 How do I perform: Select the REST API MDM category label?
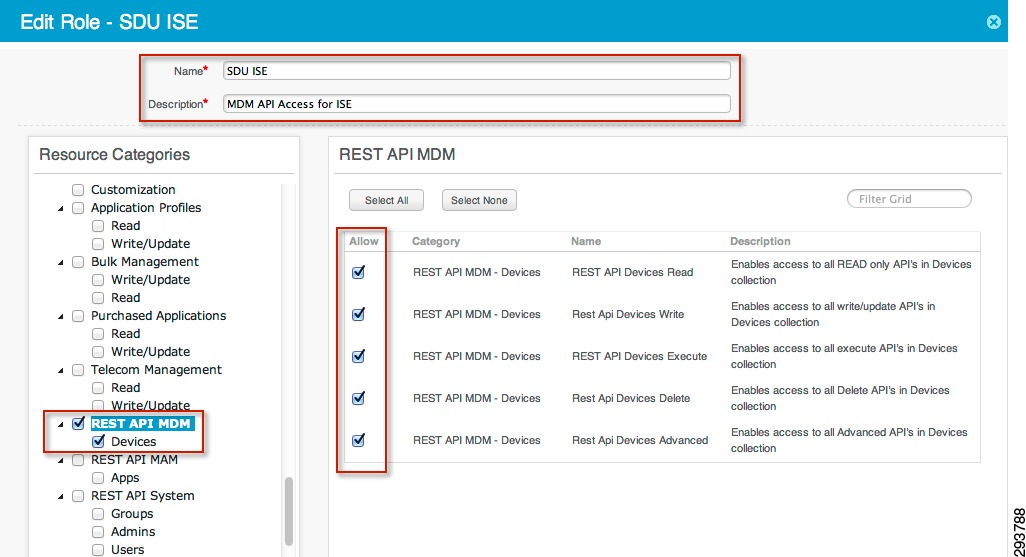[141, 423]
